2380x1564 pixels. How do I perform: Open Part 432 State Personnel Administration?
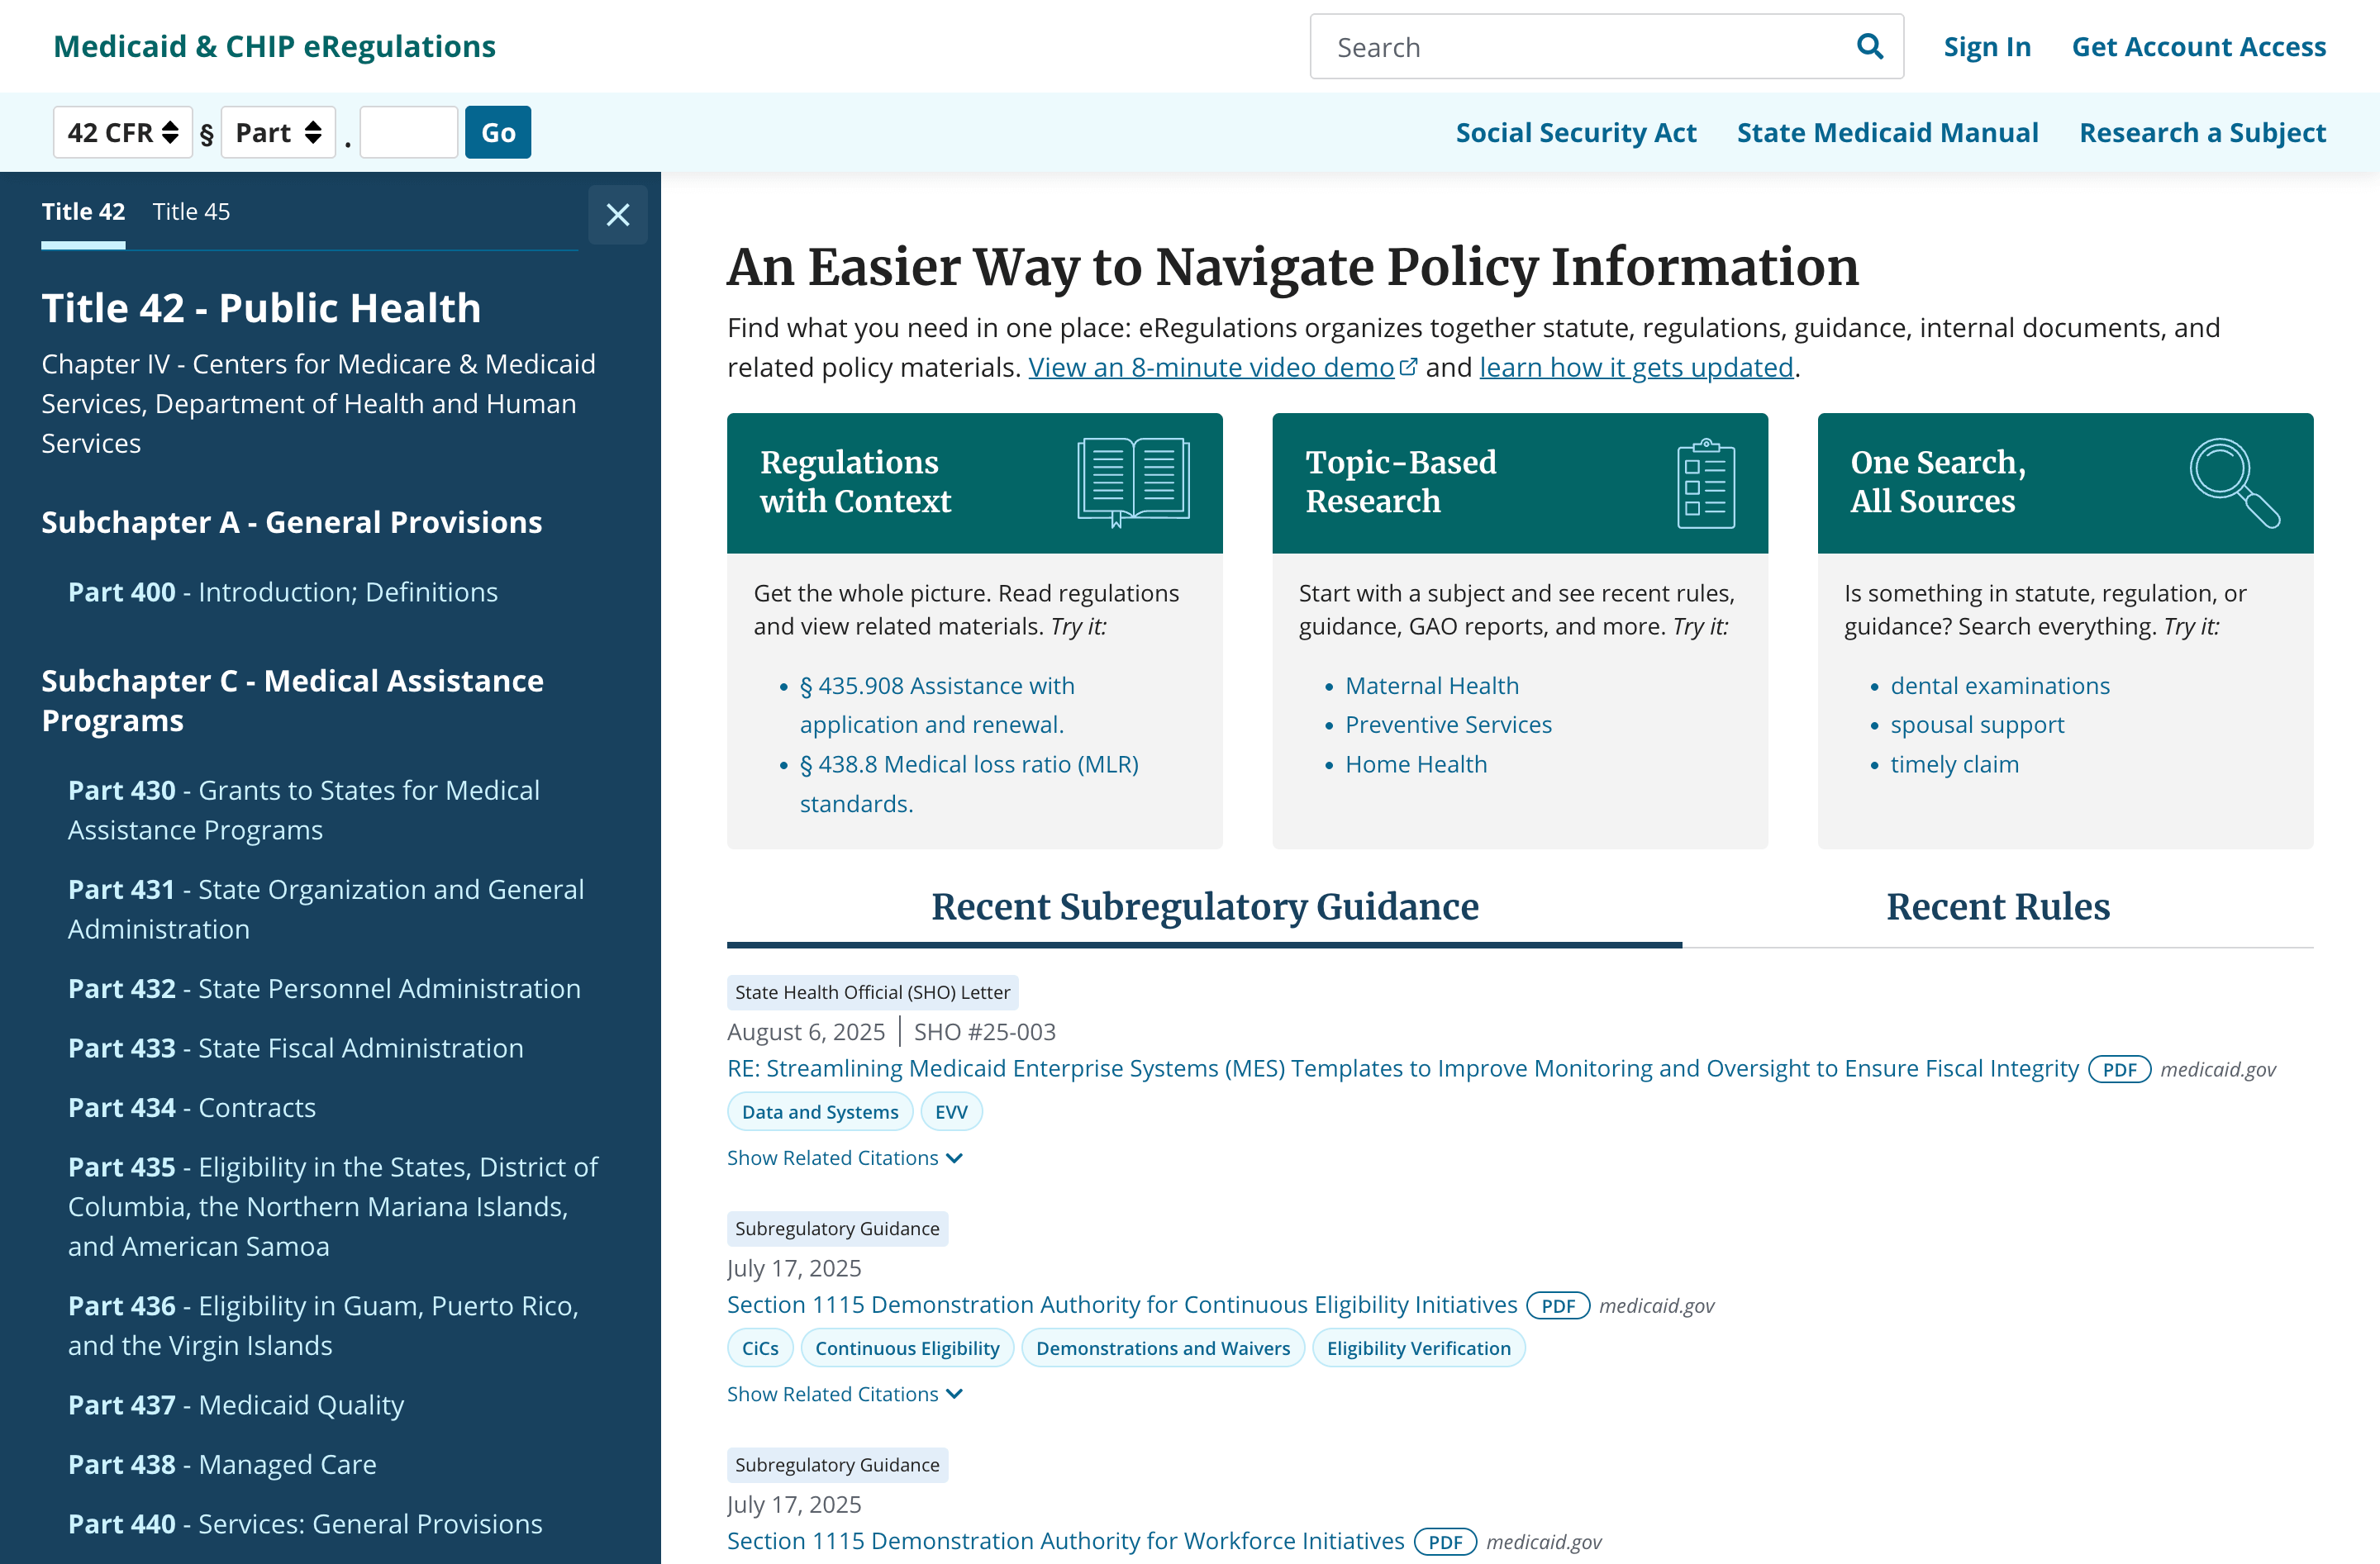324,988
